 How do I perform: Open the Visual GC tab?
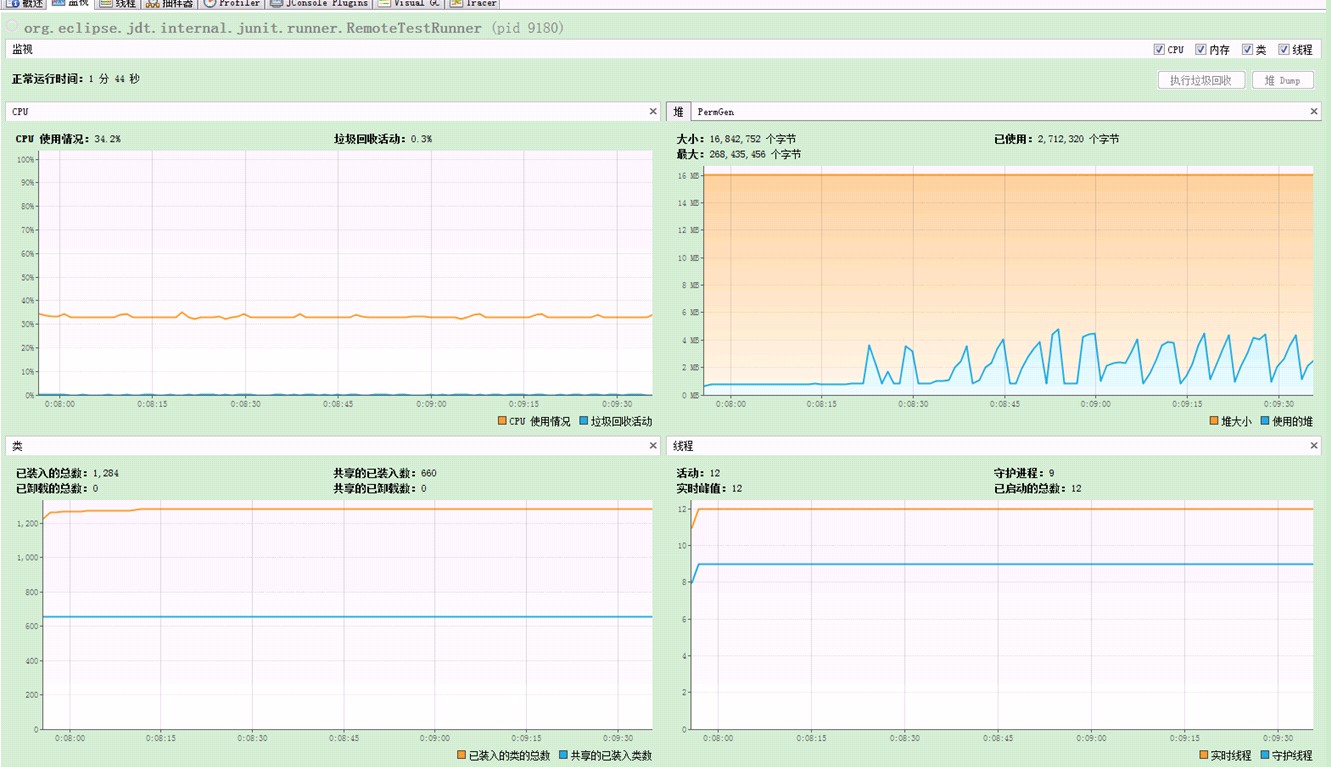coord(410,3)
